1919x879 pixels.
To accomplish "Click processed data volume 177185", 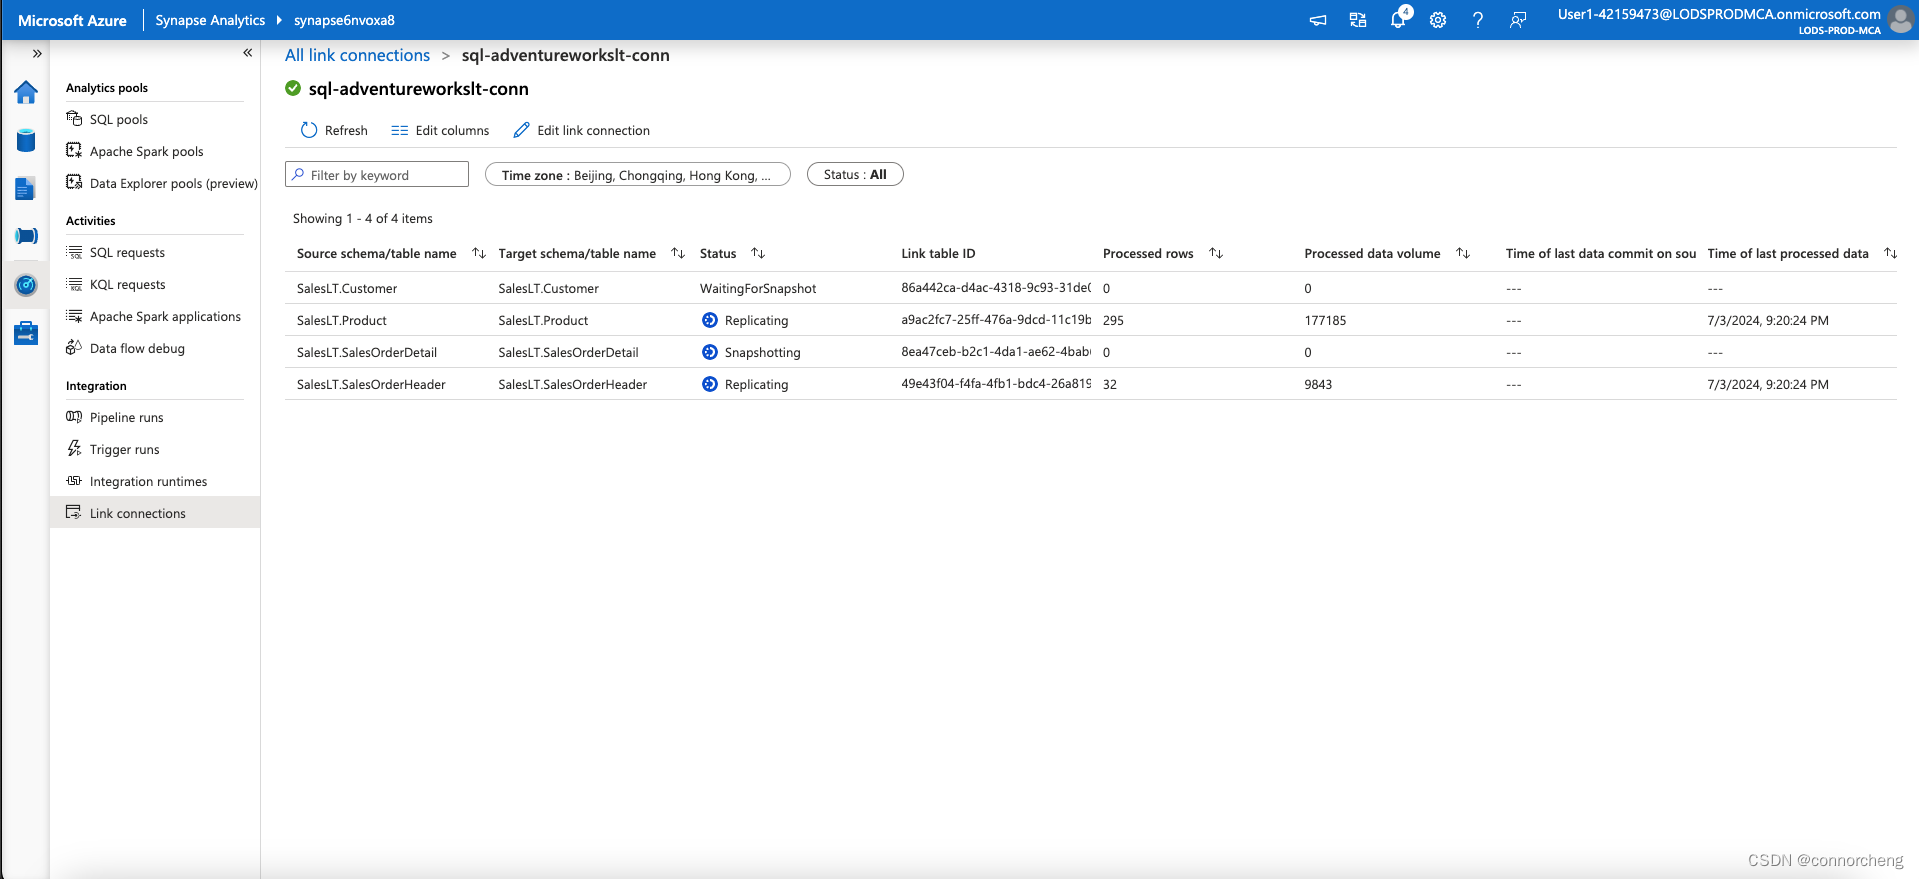I will pyautogui.click(x=1325, y=320).
